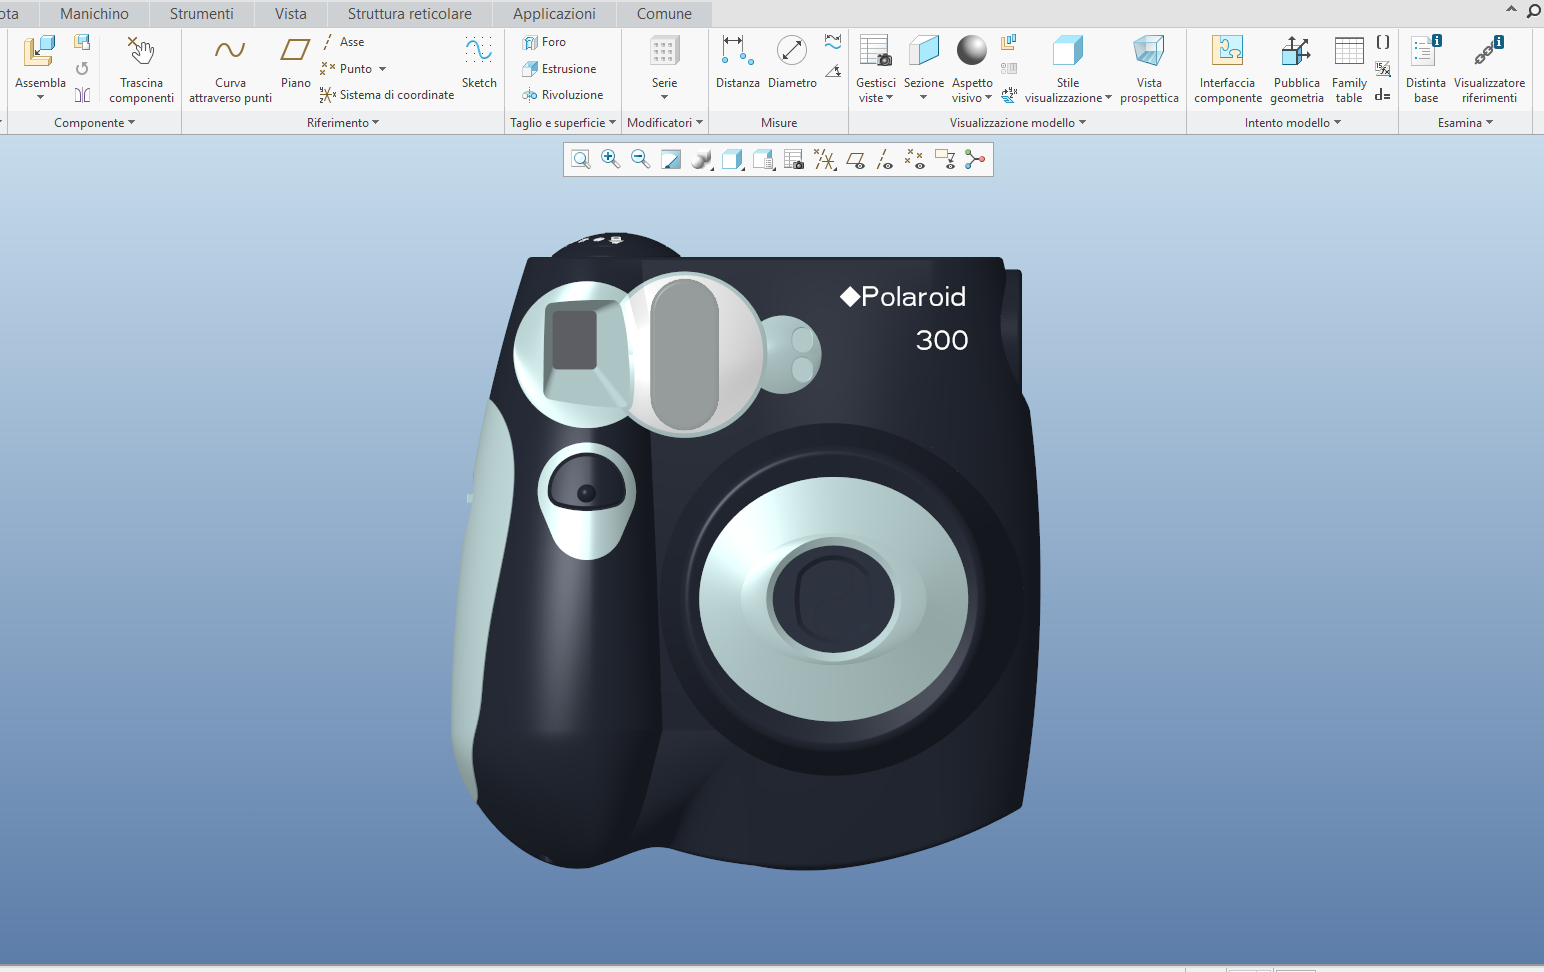1544x972 pixels.
Task: Open the datum display filters icon
Action: pyautogui.click(x=825, y=159)
